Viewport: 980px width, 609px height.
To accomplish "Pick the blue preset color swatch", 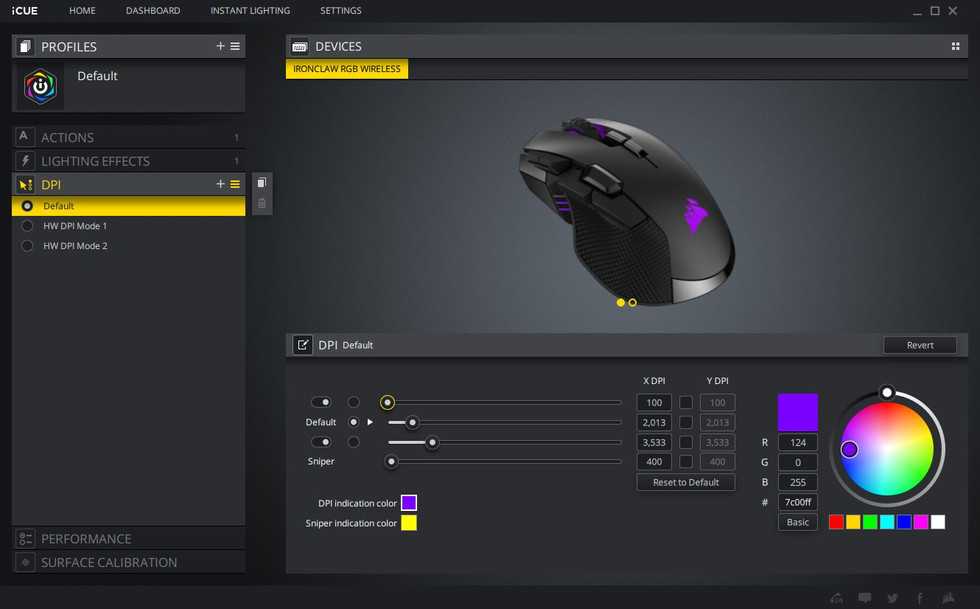I will coord(904,522).
